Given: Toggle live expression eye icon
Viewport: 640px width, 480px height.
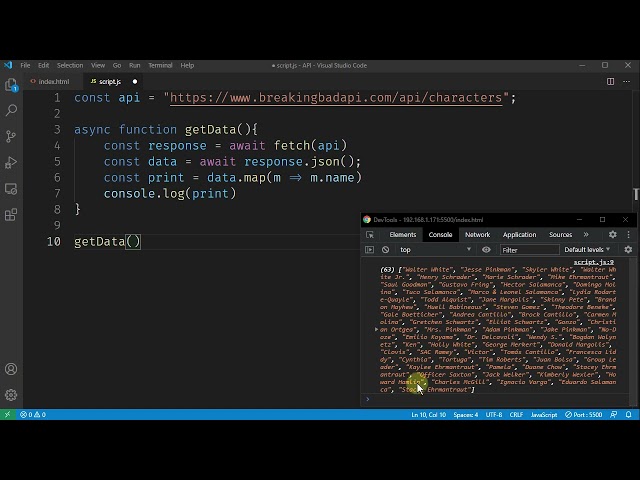Looking at the screenshot, I should [486, 250].
